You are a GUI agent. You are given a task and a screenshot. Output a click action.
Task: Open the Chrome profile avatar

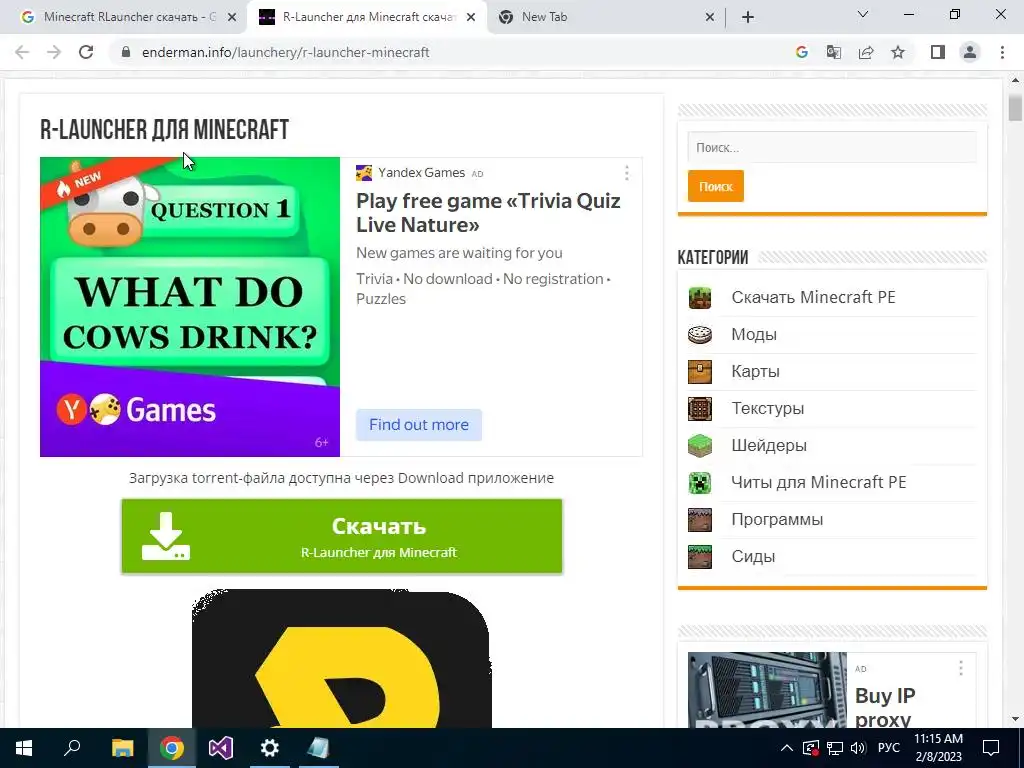pos(970,52)
